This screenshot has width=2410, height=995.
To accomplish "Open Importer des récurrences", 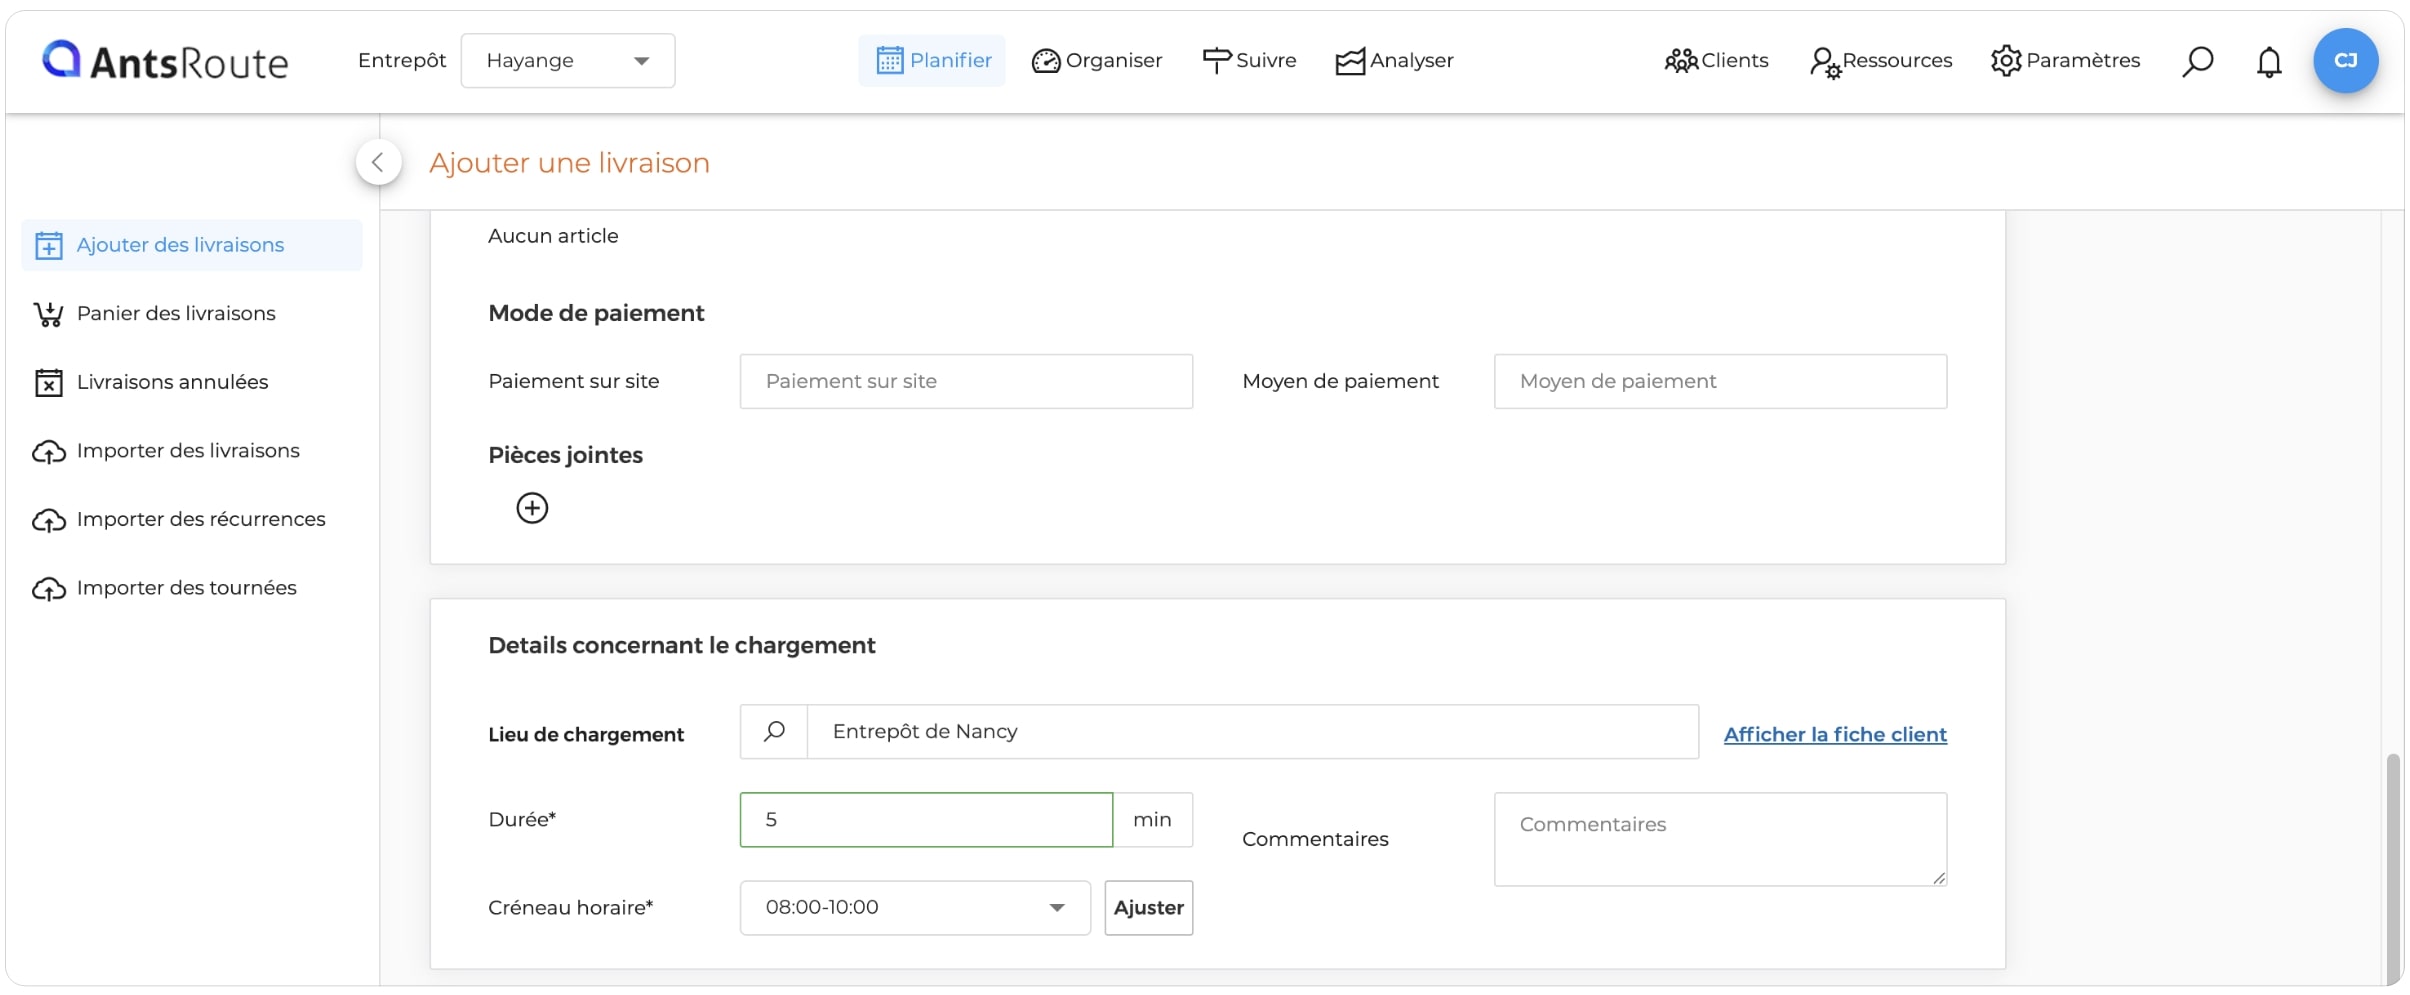I will click(179, 520).
